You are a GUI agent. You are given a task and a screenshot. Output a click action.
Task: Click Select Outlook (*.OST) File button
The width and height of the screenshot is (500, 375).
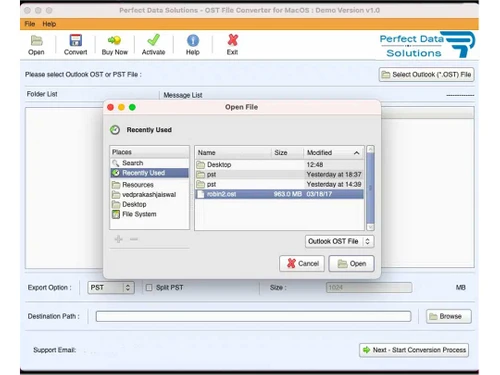(x=426, y=75)
